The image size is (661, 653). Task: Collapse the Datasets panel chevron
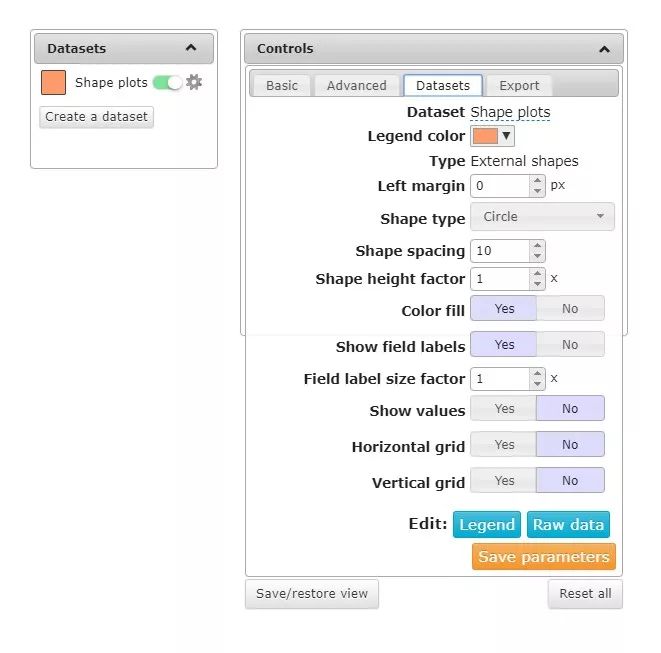click(x=191, y=48)
